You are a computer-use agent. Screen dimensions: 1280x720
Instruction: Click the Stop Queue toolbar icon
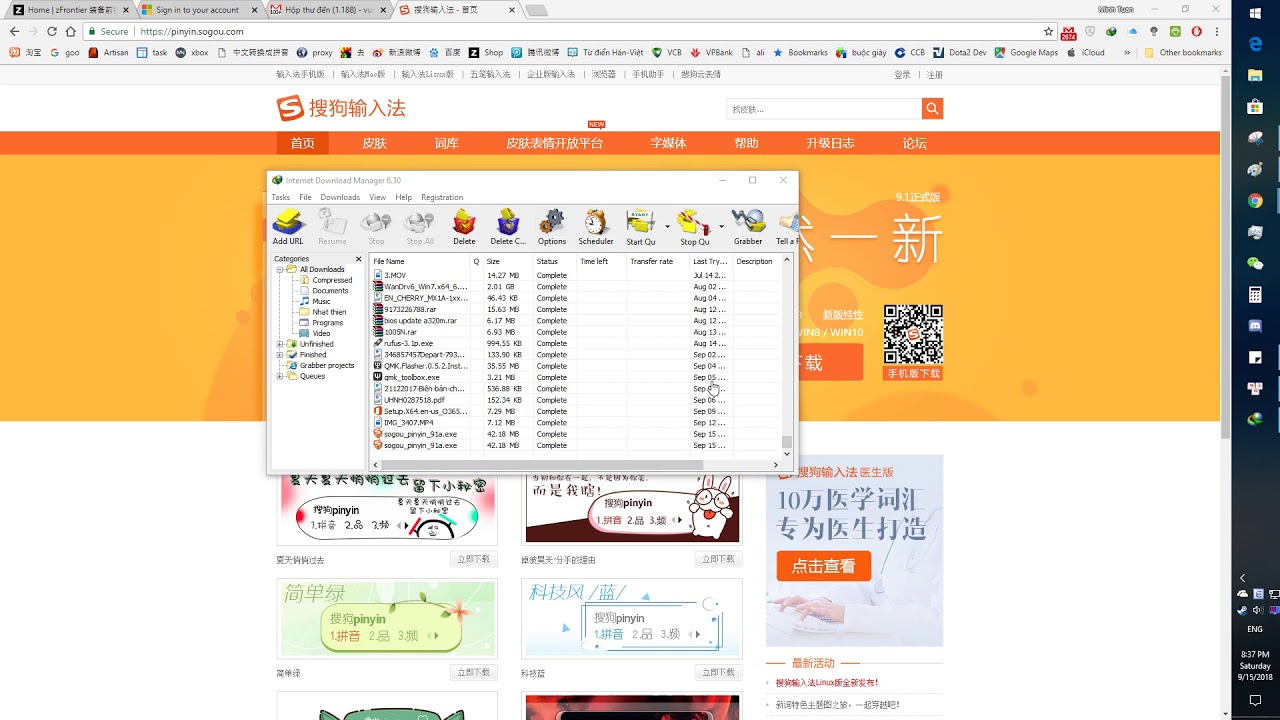[x=694, y=228]
